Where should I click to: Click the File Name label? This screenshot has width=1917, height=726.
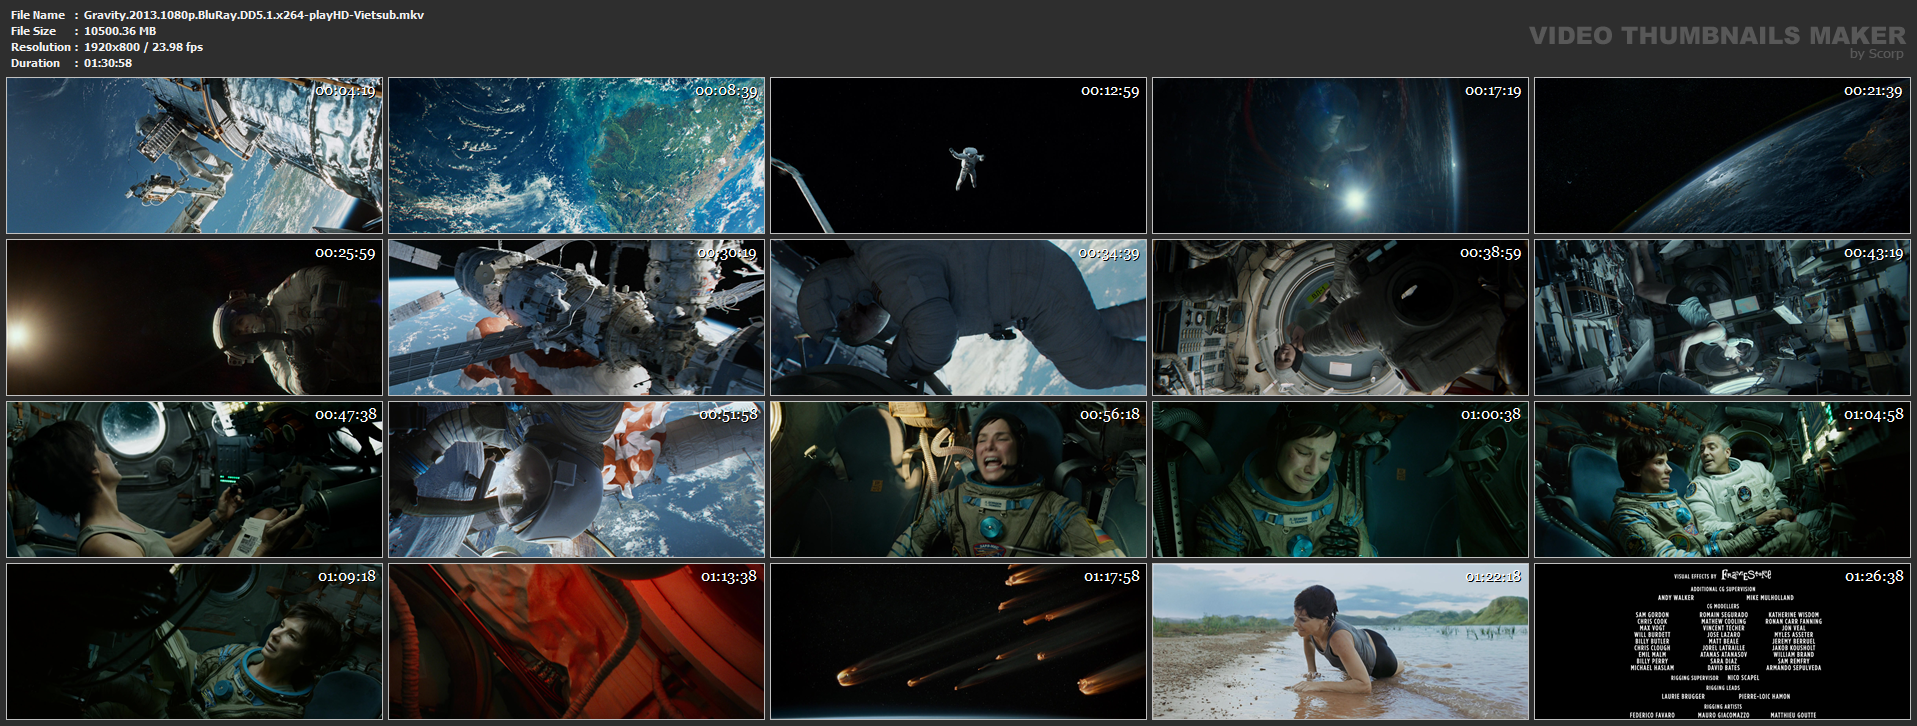38,15
